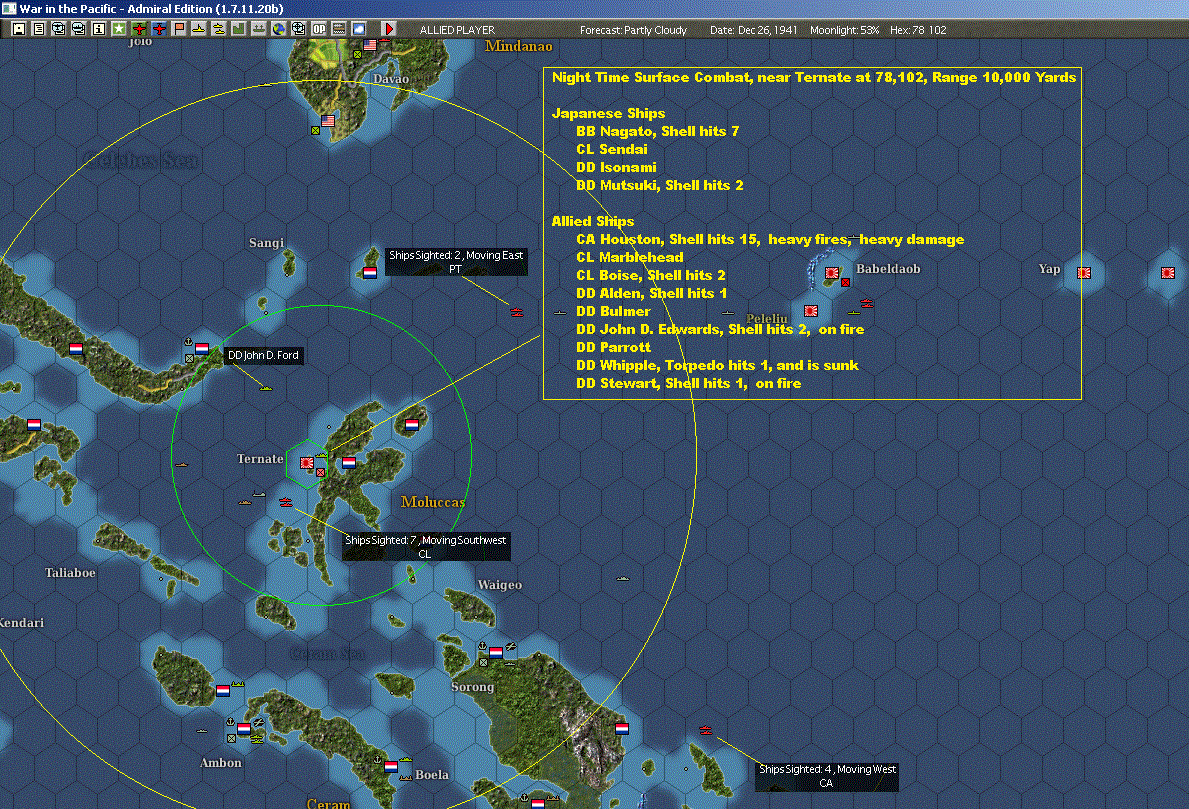Select red task force labeled PT sighting
The image size is (1189, 809).
517,312
